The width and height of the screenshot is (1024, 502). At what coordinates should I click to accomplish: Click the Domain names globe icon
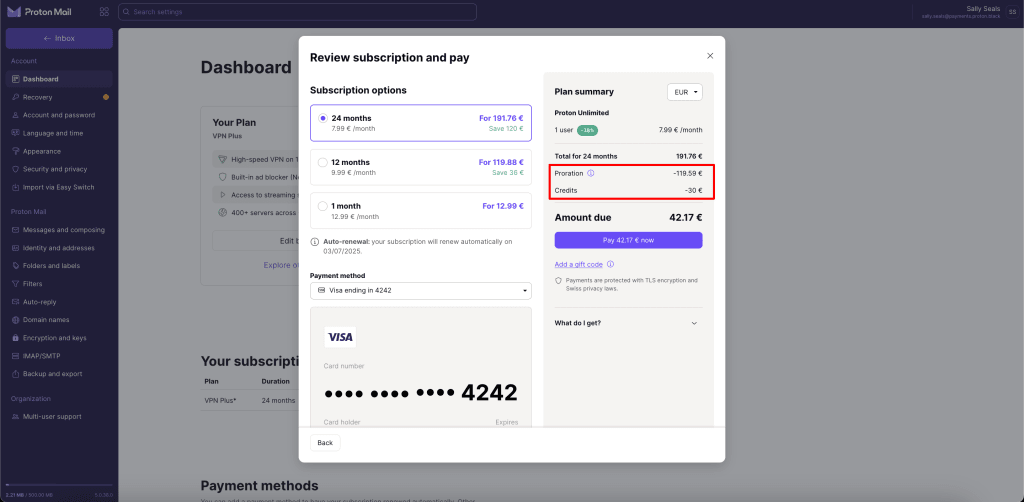16,320
